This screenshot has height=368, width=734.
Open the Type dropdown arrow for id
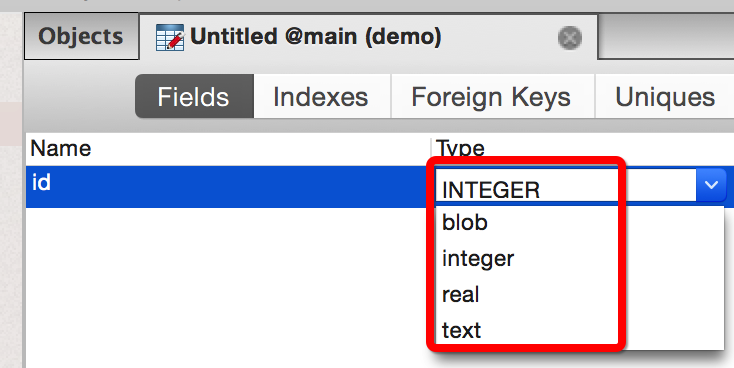[x=711, y=185]
